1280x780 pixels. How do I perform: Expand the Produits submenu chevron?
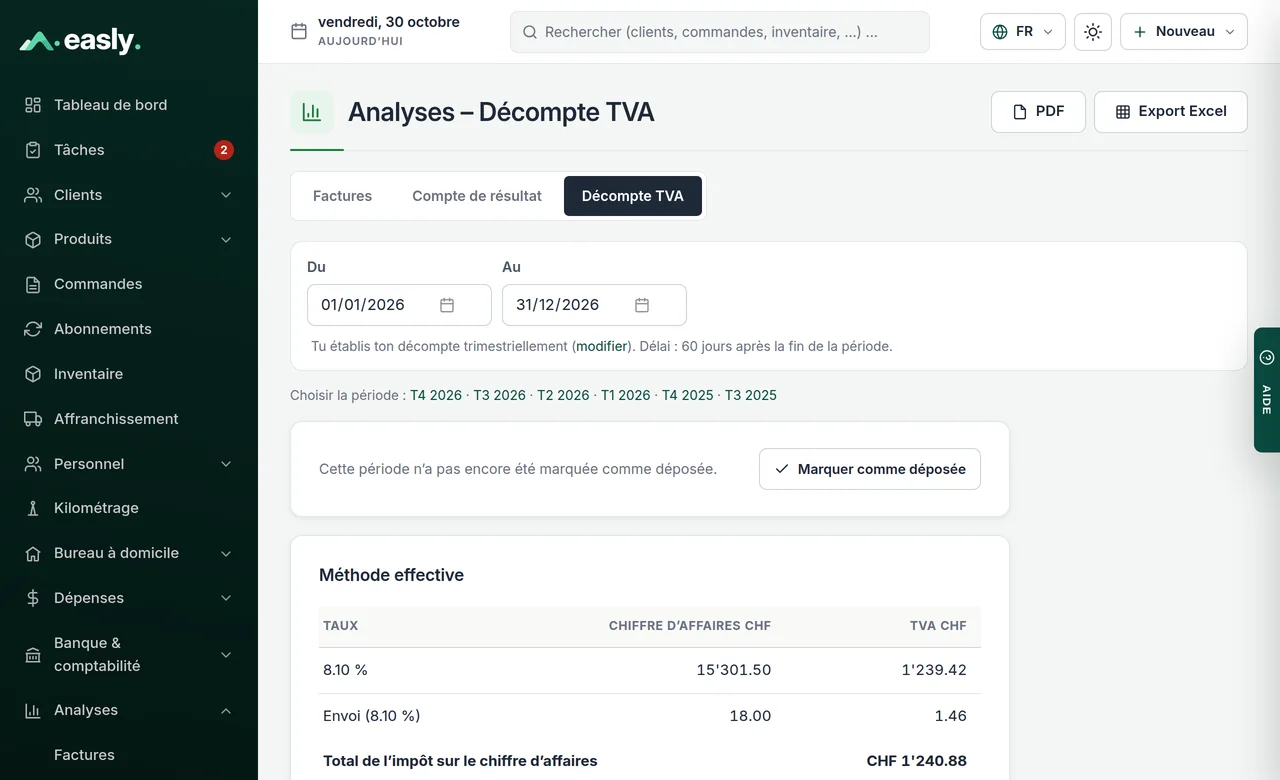[x=226, y=240]
